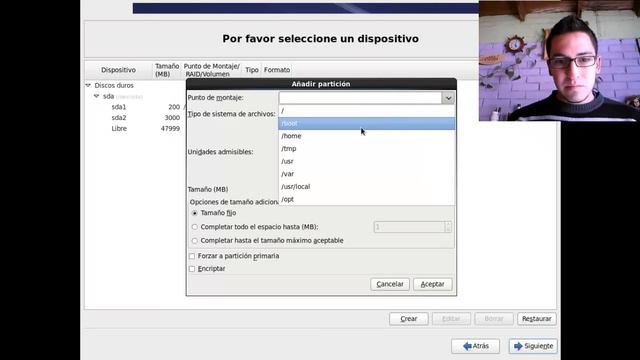
Task: Click the 200 size value for sda1
Action: (174, 107)
